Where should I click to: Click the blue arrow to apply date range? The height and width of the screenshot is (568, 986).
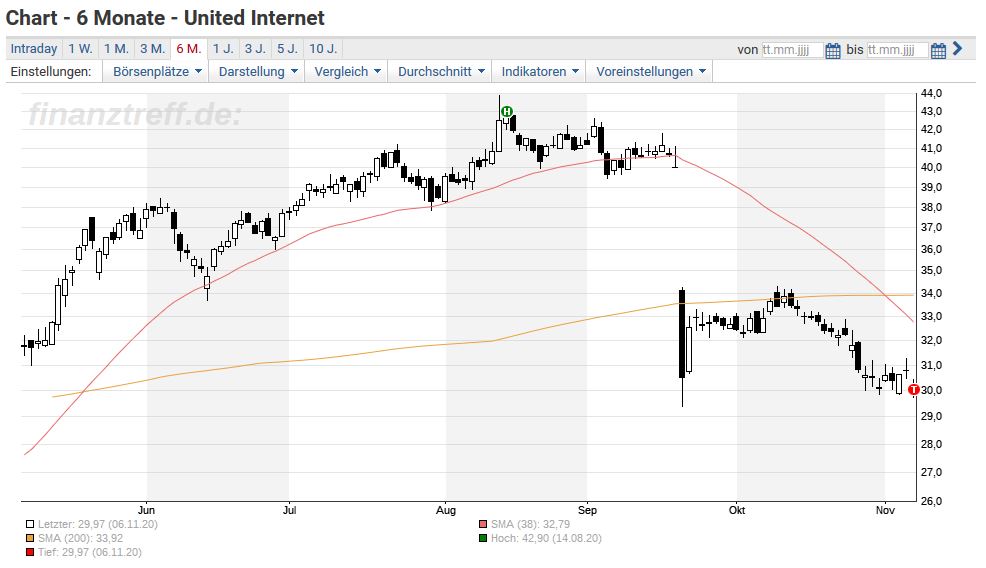958,49
